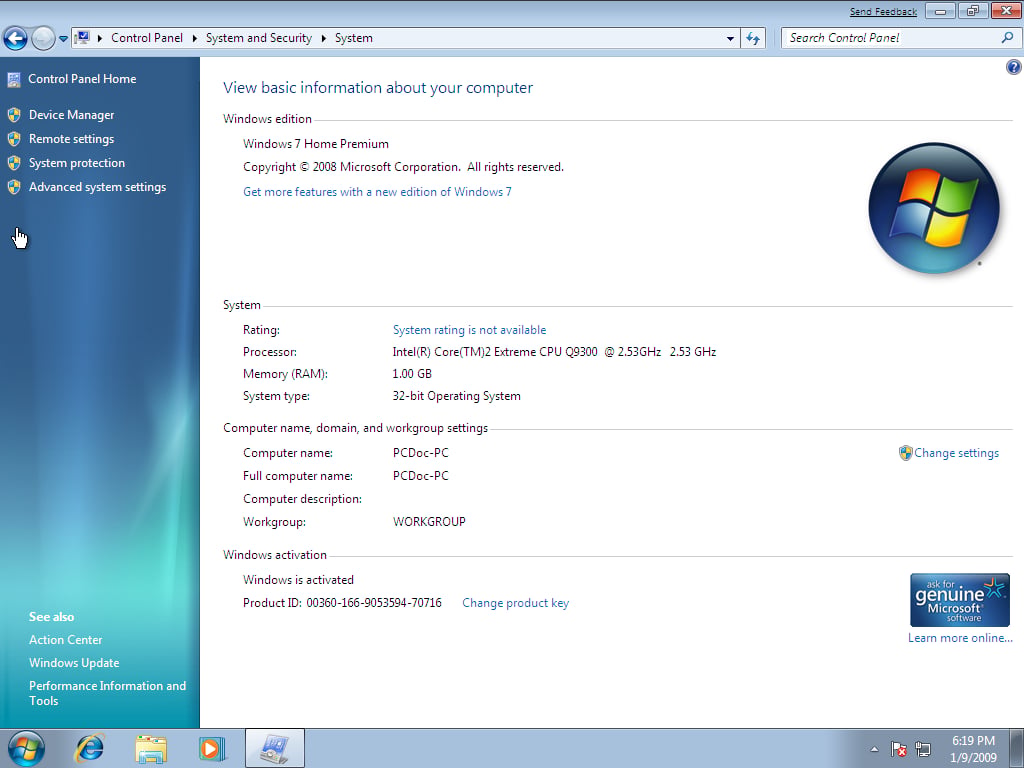The height and width of the screenshot is (768, 1024).
Task: Expand arrow before System breadcrumb
Action: [323, 39]
